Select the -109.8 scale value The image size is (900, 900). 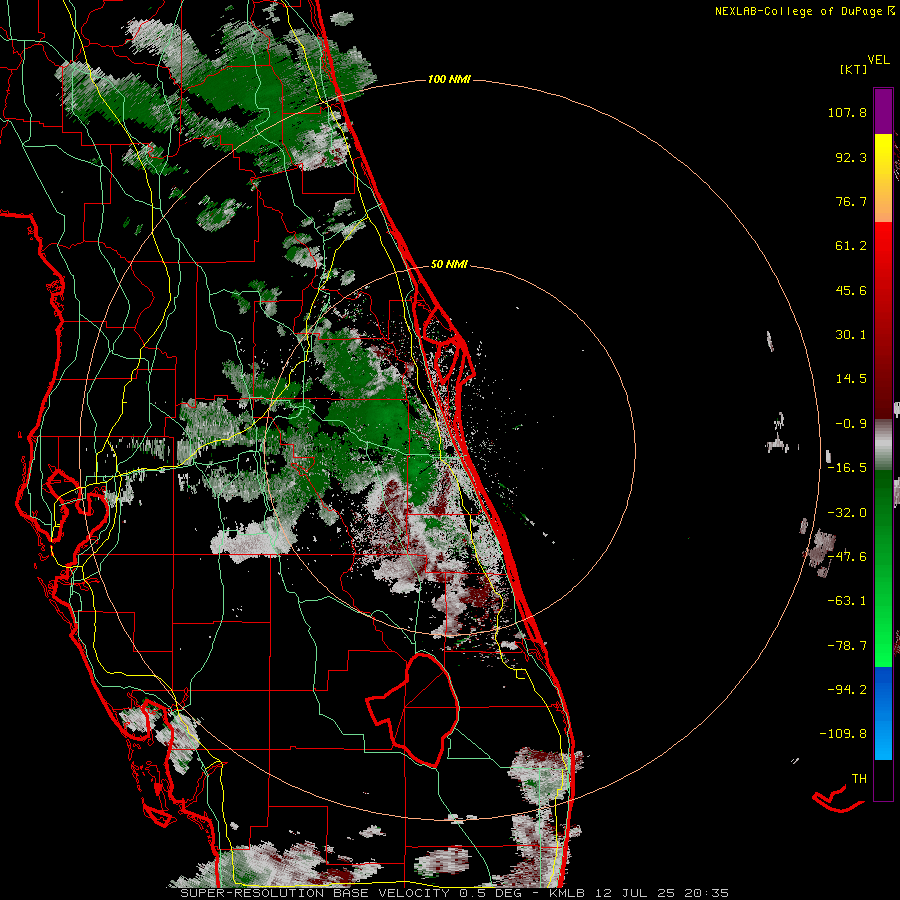click(x=843, y=734)
